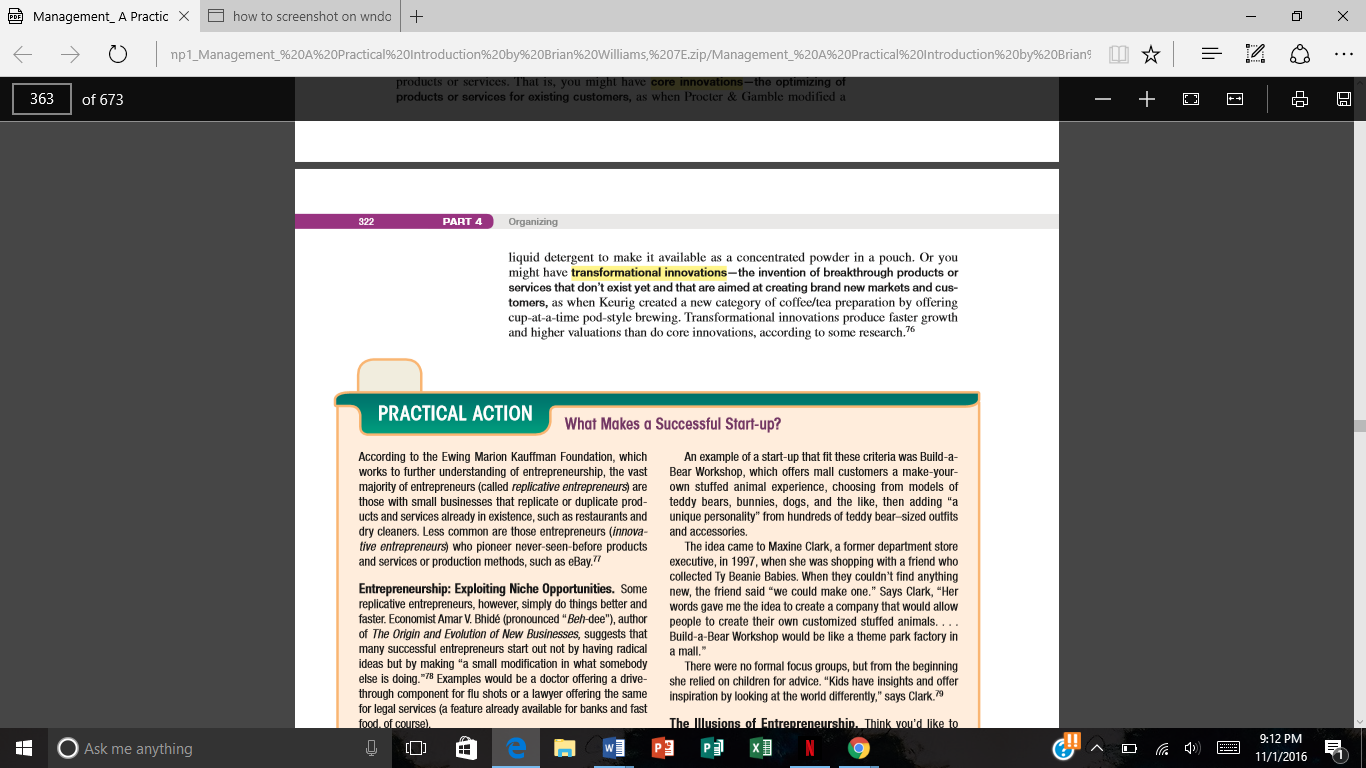Open a new tab with the plus button
Screen dimensions: 1366x768
pyautogui.click(x=416, y=16)
